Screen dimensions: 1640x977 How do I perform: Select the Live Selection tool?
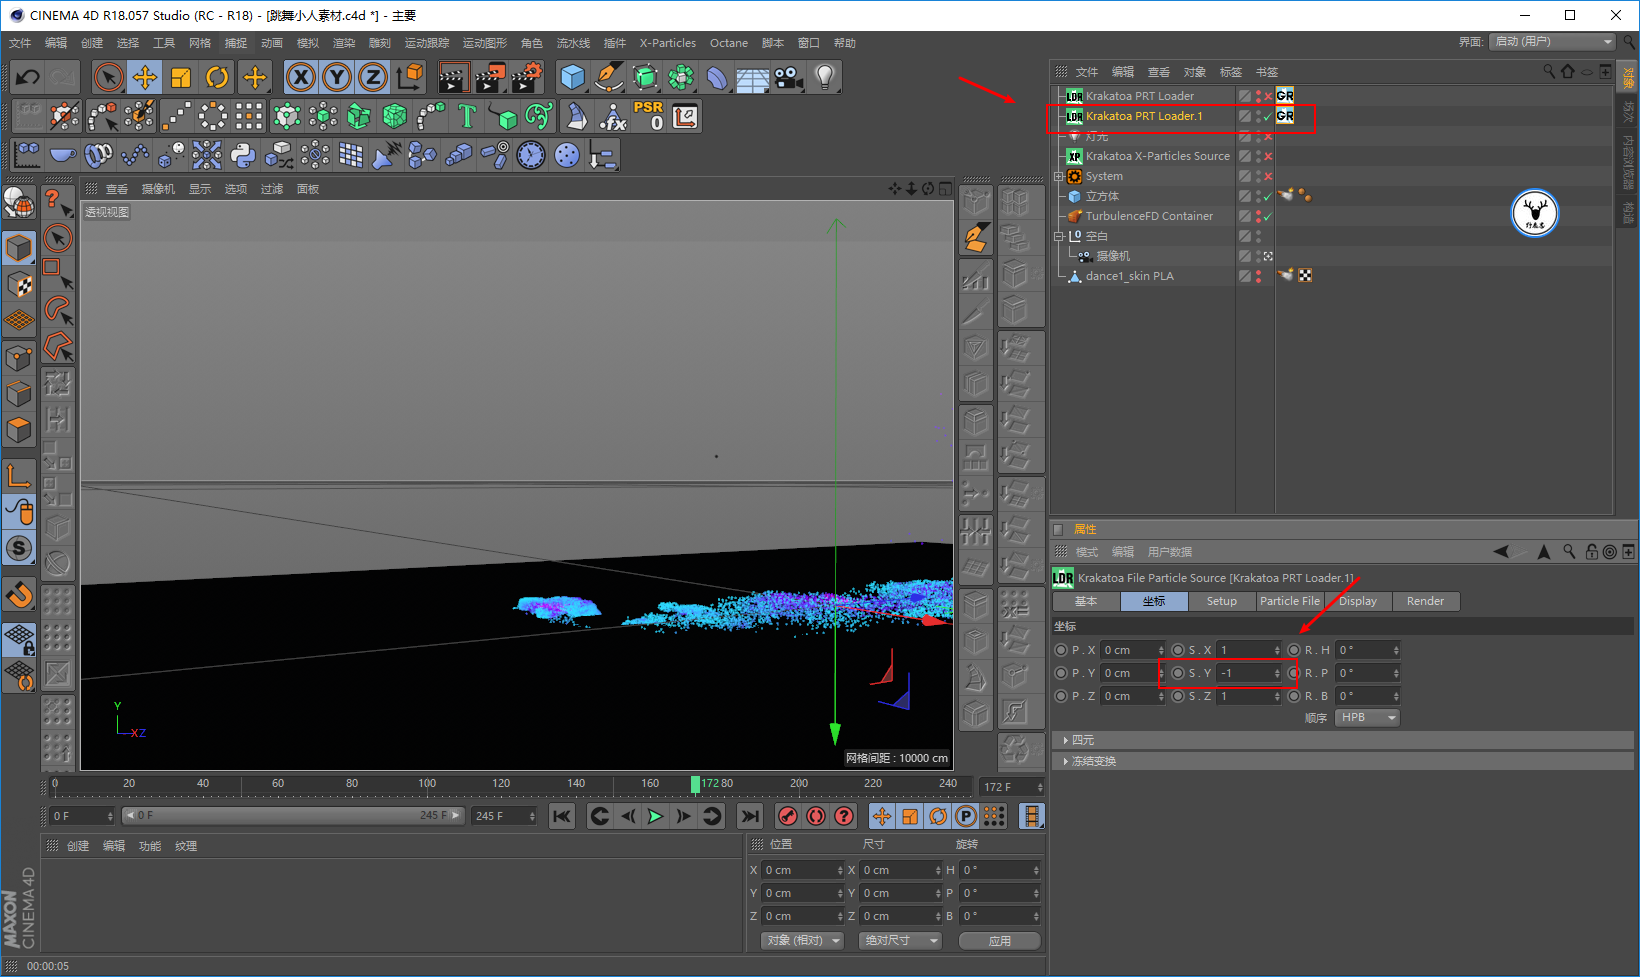pyautogui.click(x=108, y=77)
